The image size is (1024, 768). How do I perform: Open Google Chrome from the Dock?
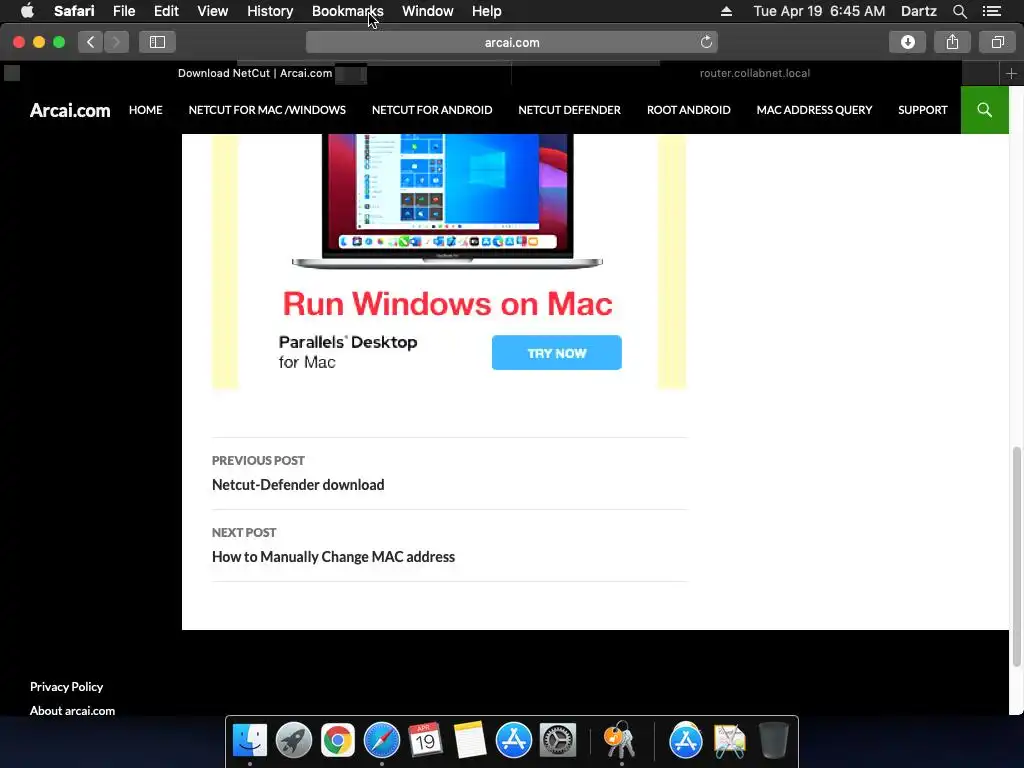click(338, 740)
